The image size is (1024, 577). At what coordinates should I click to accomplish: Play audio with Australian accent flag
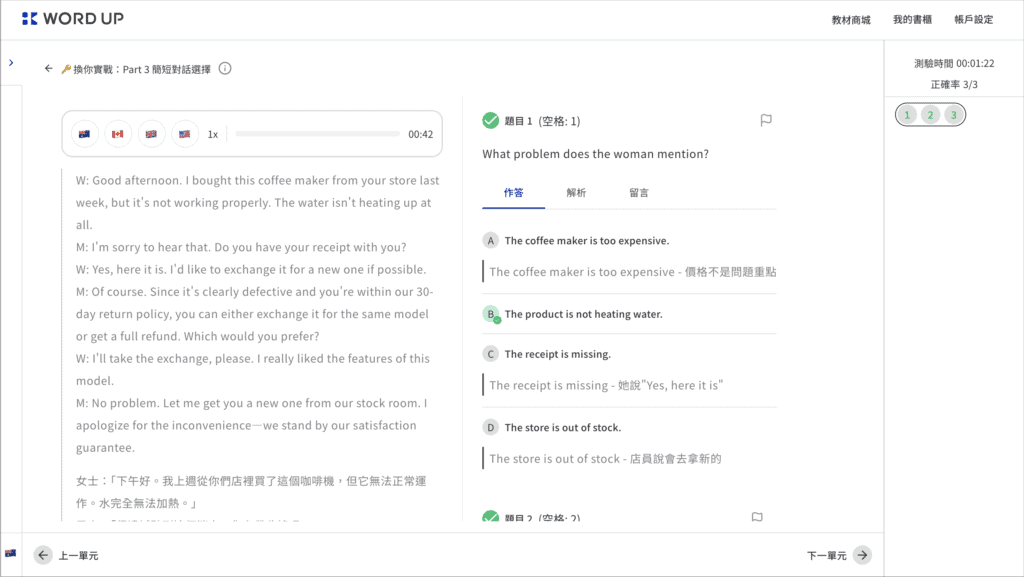pyautogui.click(x=84, y=134)
